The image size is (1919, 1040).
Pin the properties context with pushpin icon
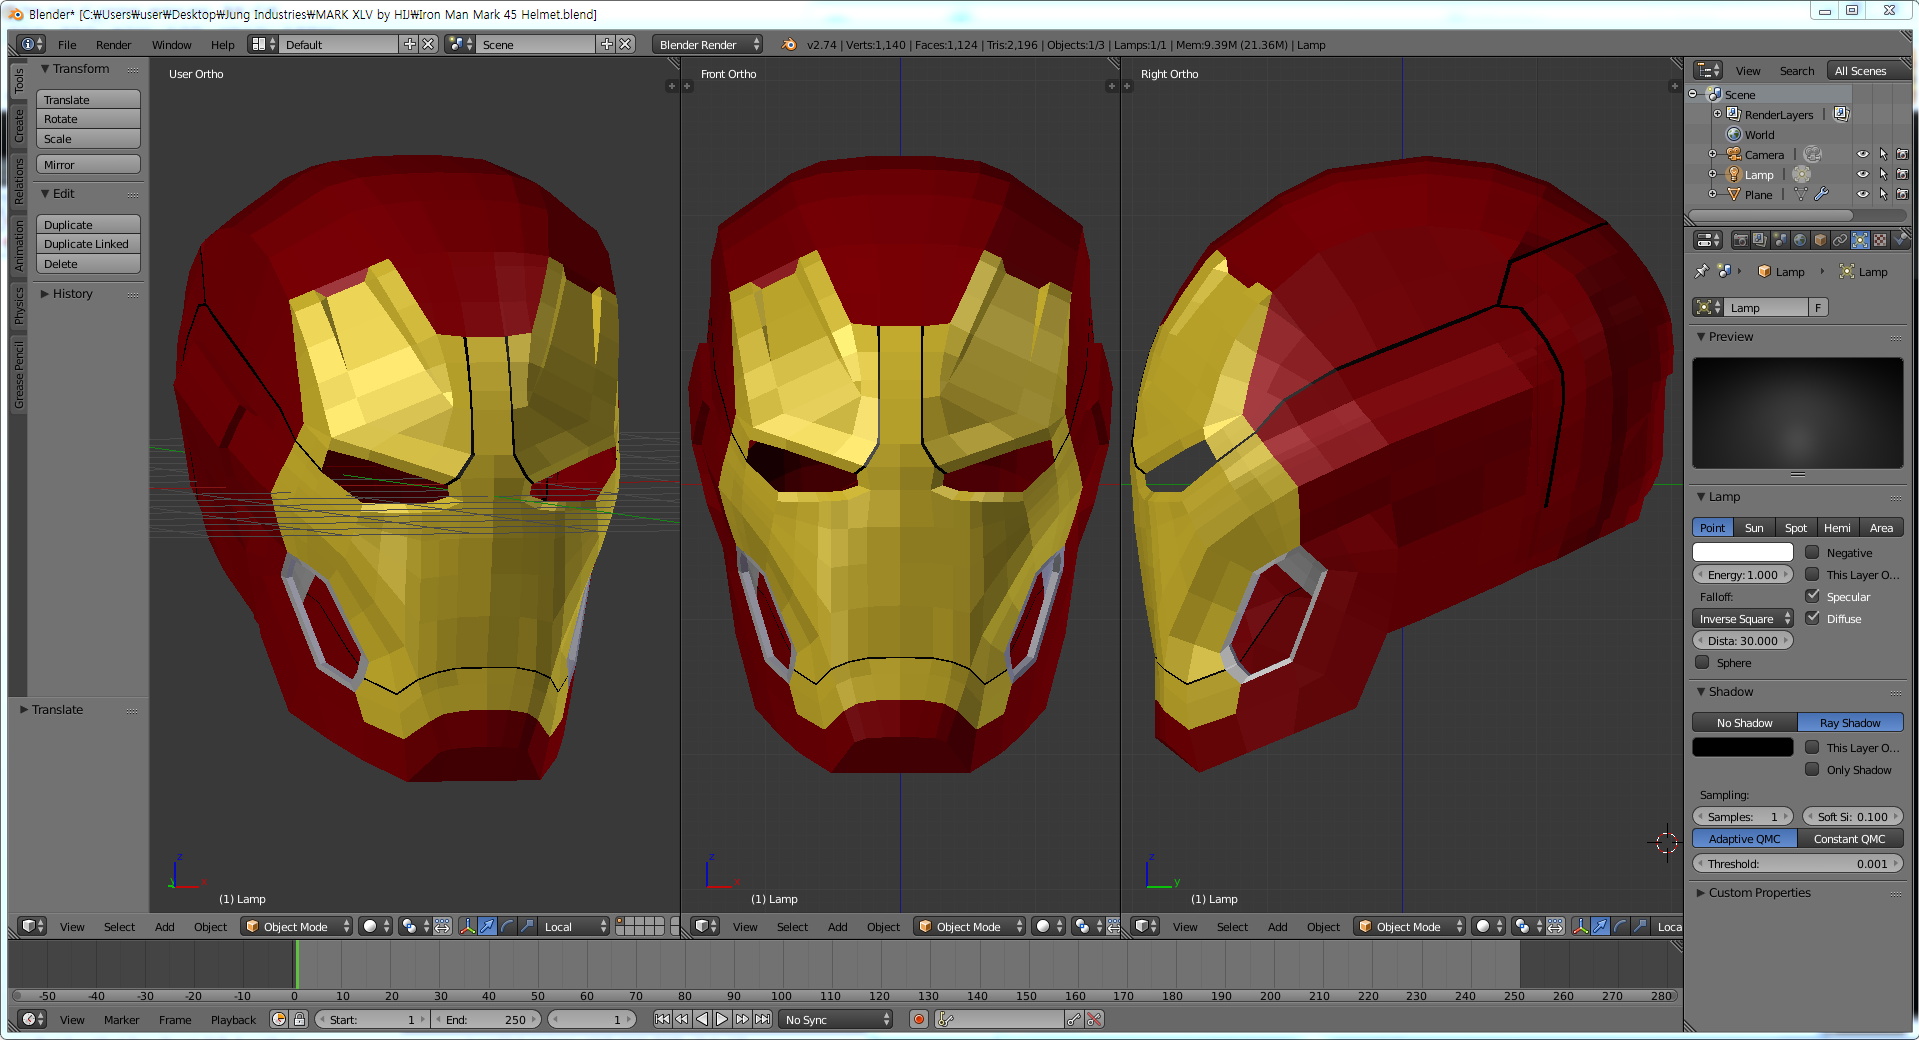pyautogui.click(x=1702, y=271)
